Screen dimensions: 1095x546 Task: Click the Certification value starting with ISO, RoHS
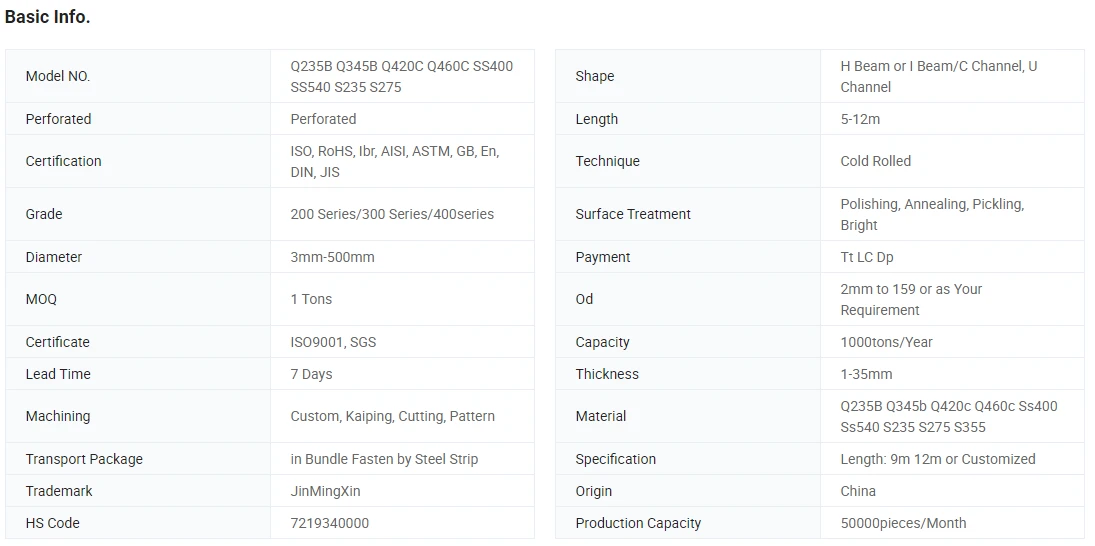(x=395, y=161)
